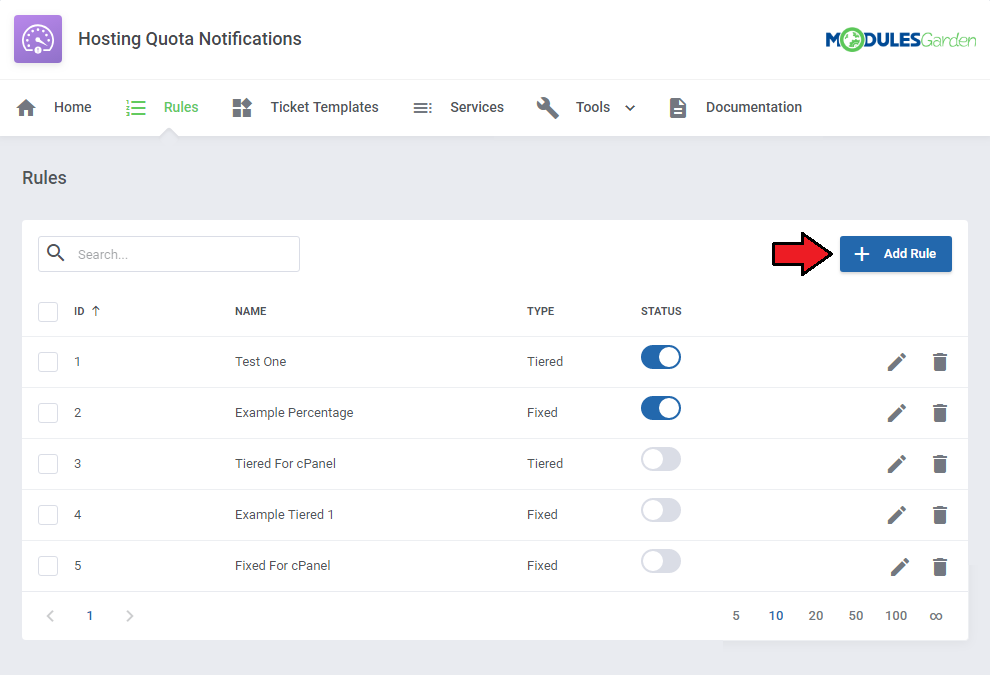Go to next page arrow
990x675 pixels.
coord(129,616)
